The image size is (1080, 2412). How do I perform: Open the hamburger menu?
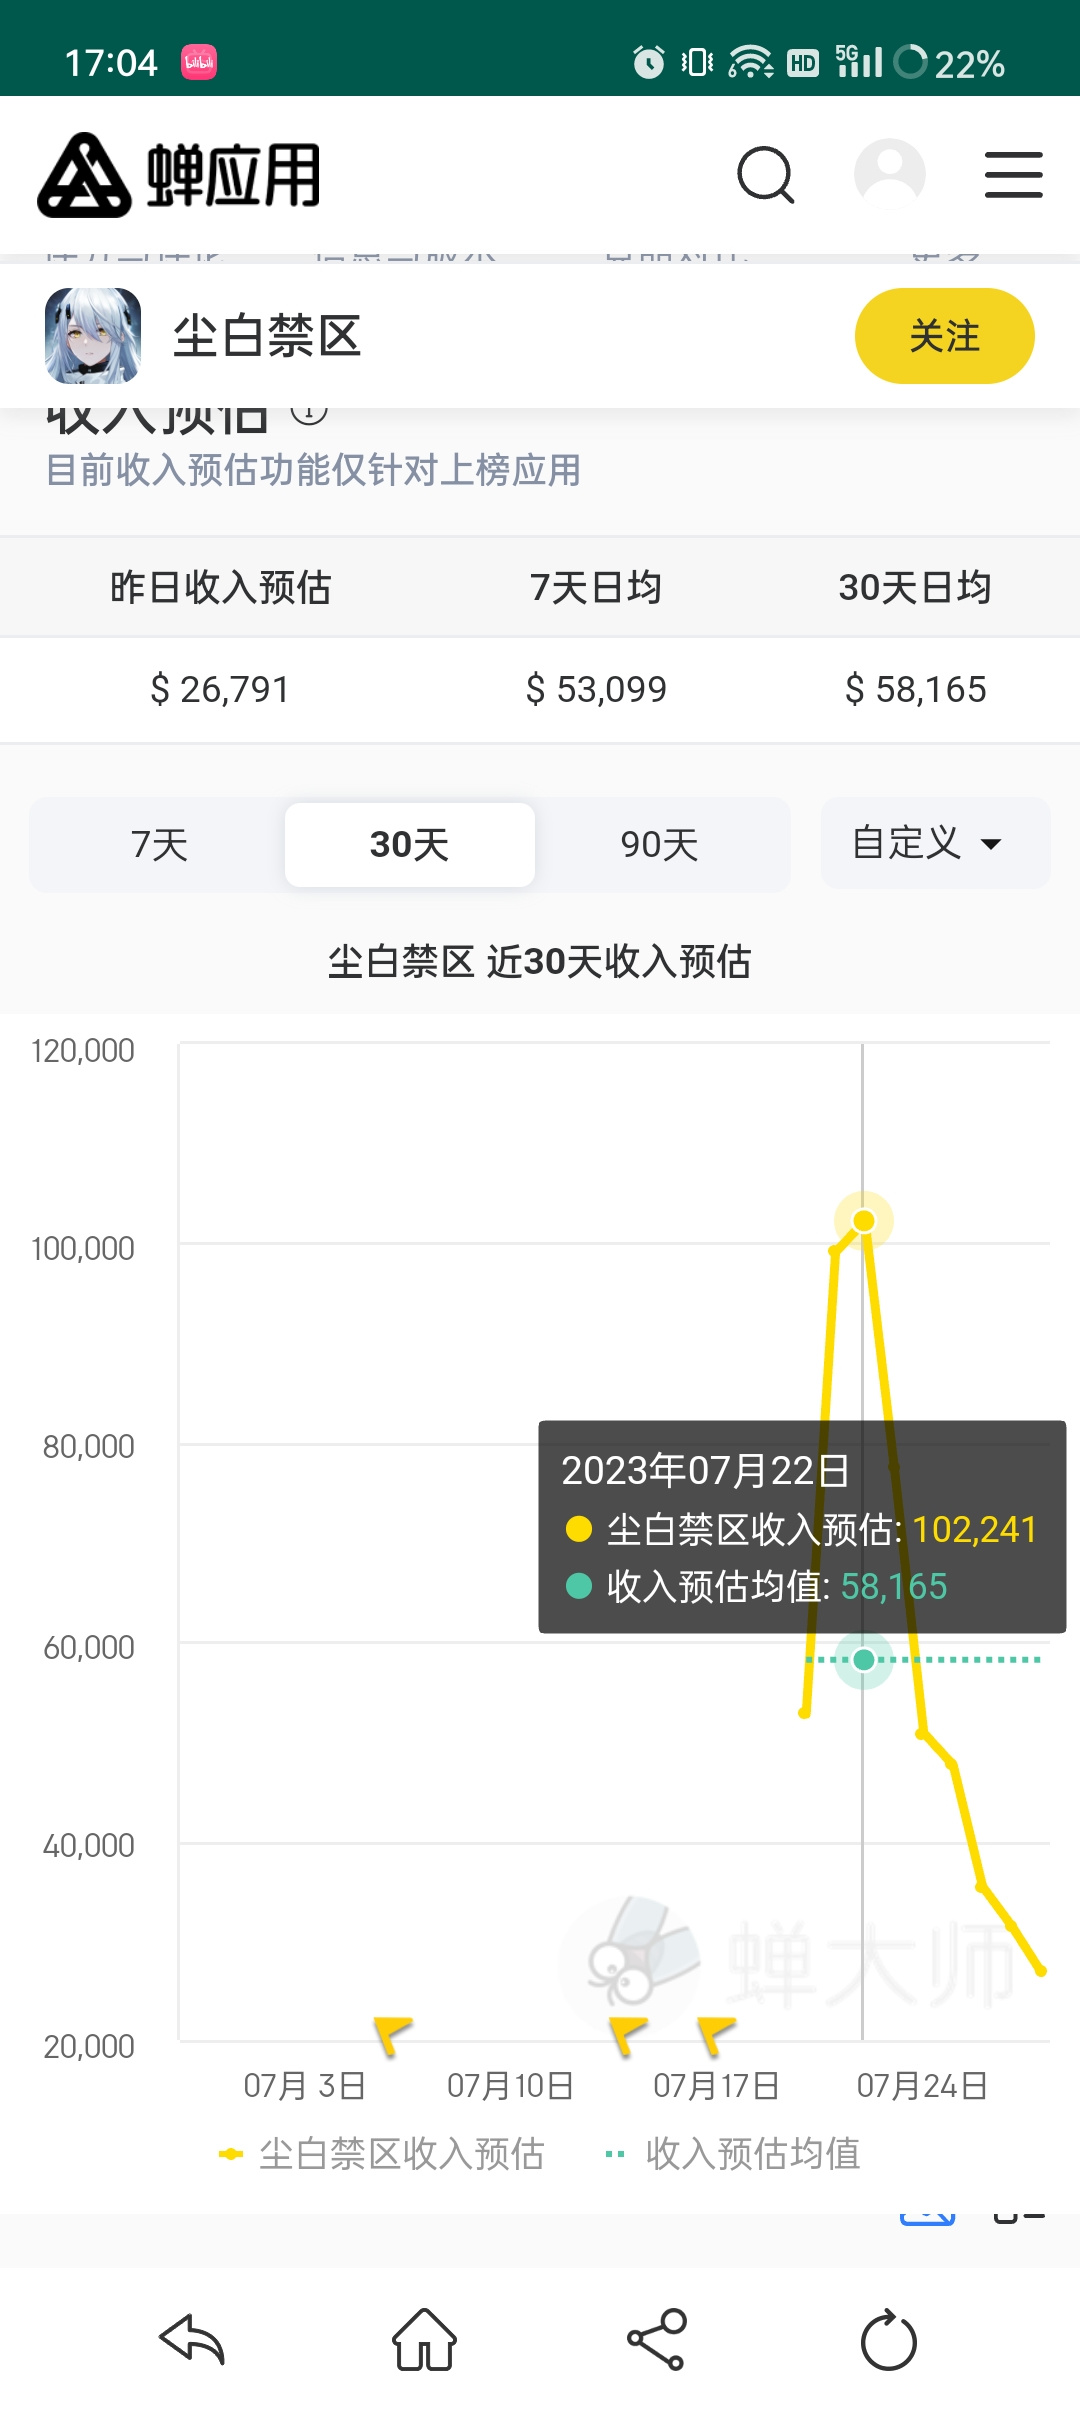[1013, 175]
